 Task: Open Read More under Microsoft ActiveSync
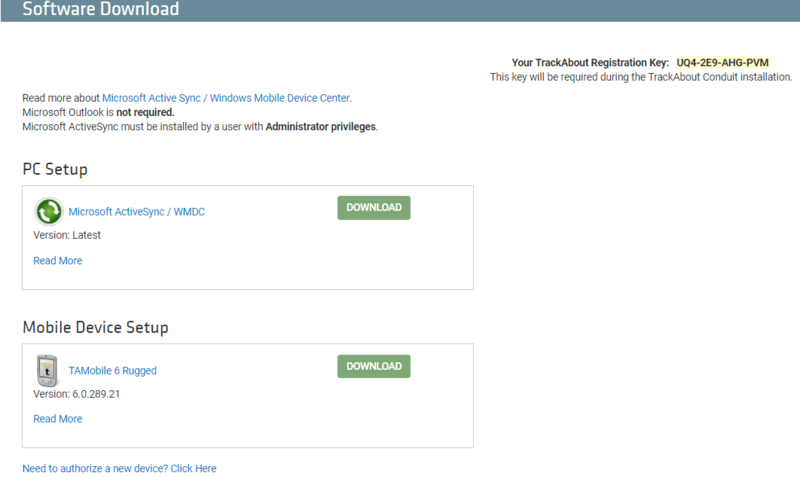tap(58, 261)
